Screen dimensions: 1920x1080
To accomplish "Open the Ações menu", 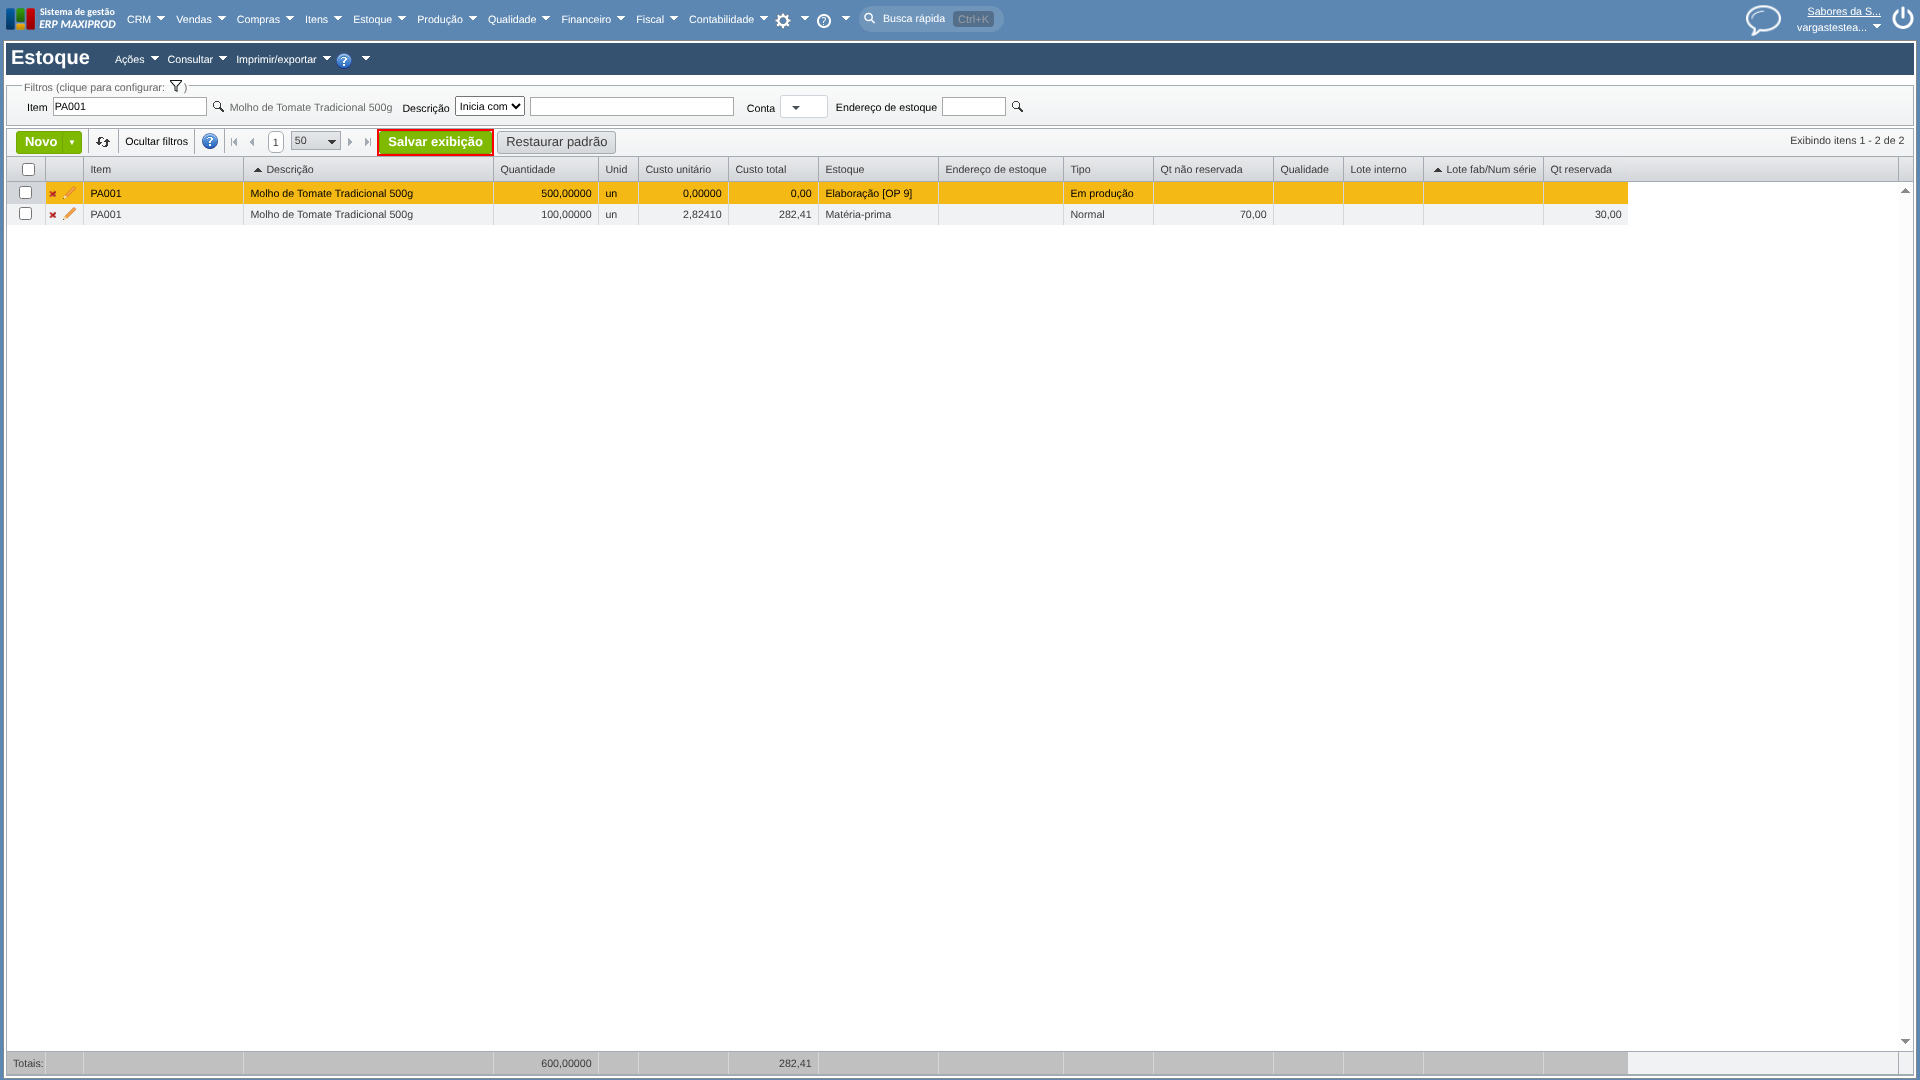I will point(137,59).
